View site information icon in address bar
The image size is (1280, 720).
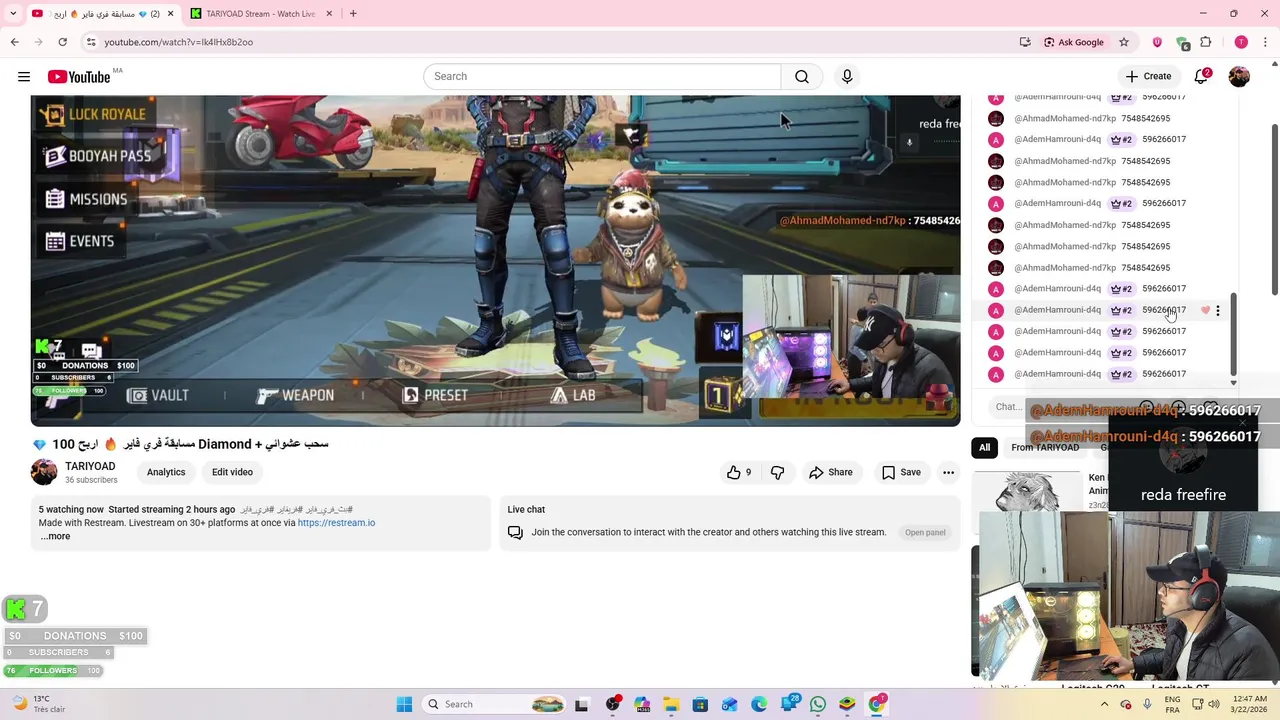(x=91, y=42)
